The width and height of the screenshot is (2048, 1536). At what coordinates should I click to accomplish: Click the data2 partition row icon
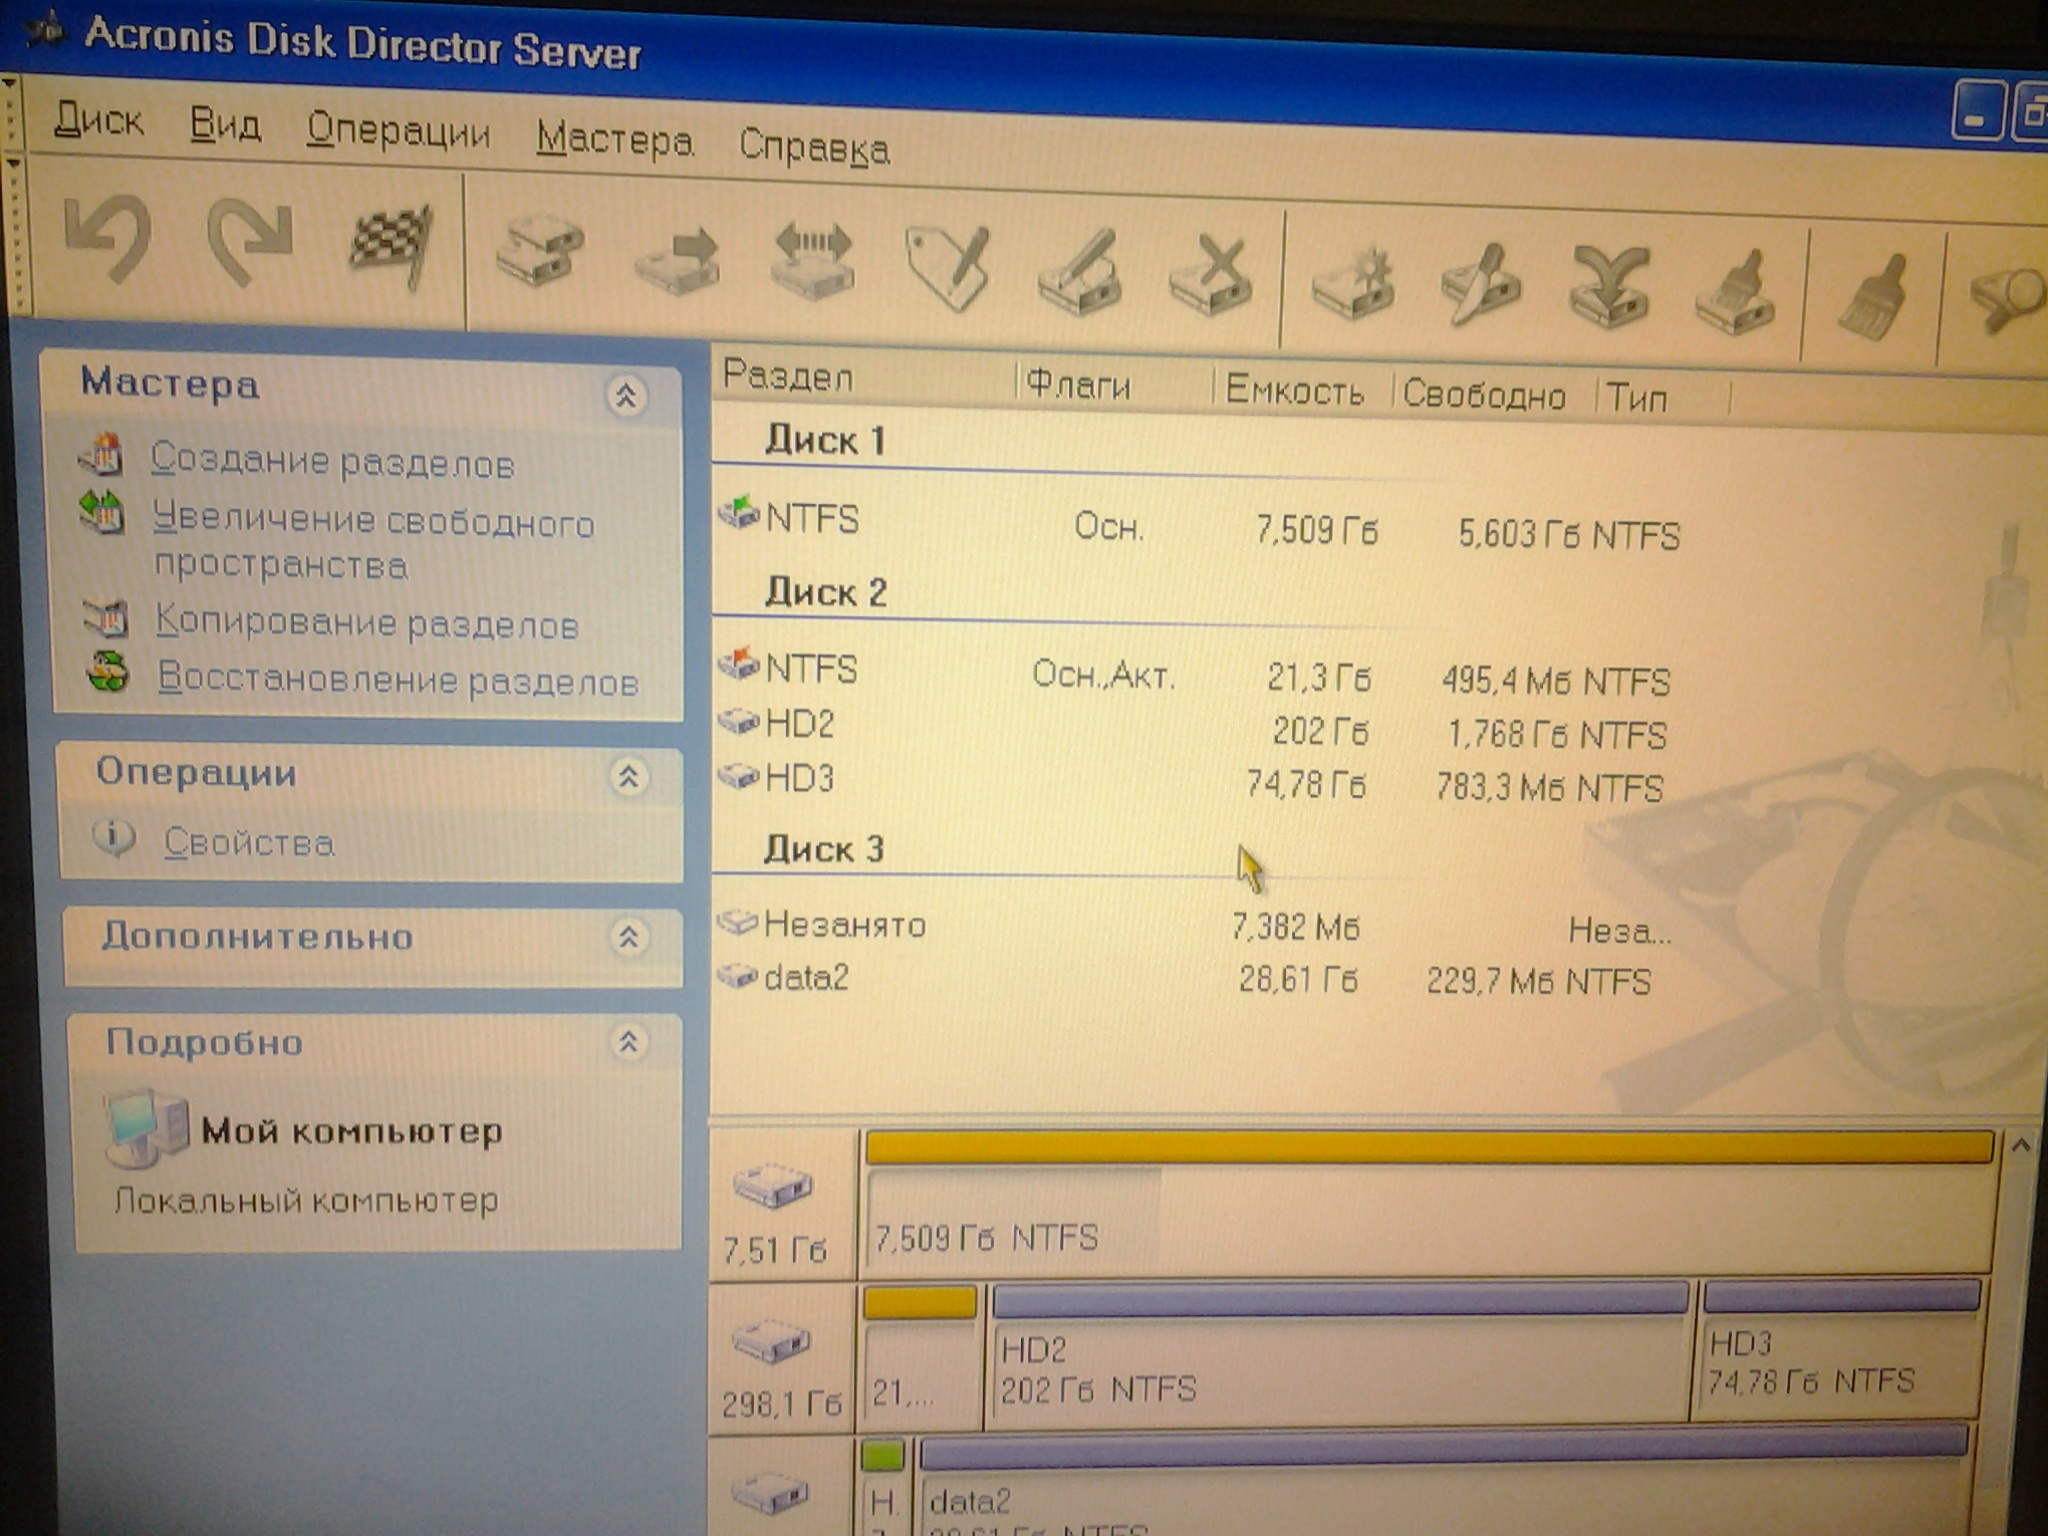[737, 976]
